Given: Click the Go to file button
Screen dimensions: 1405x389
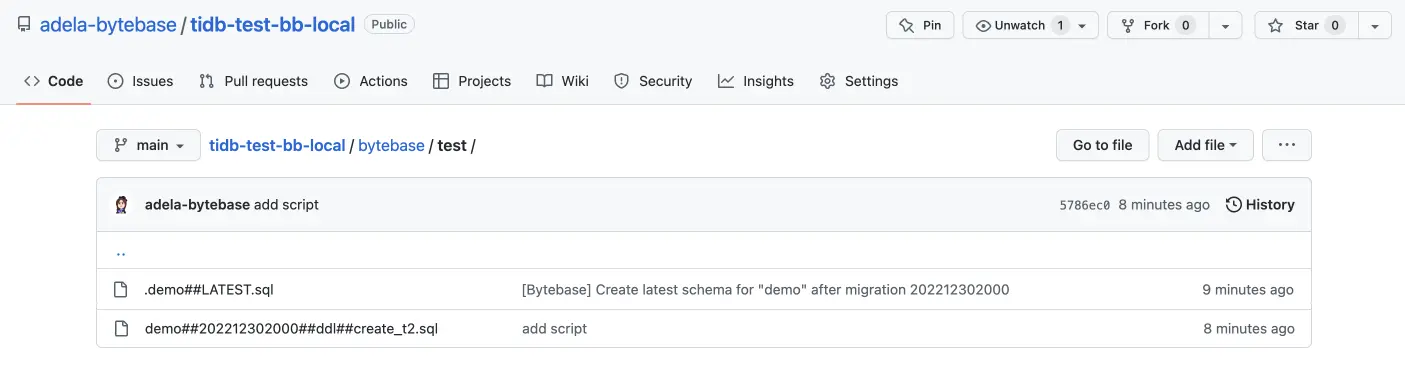Looking at the screenshot, I should tap(1102, 145).
